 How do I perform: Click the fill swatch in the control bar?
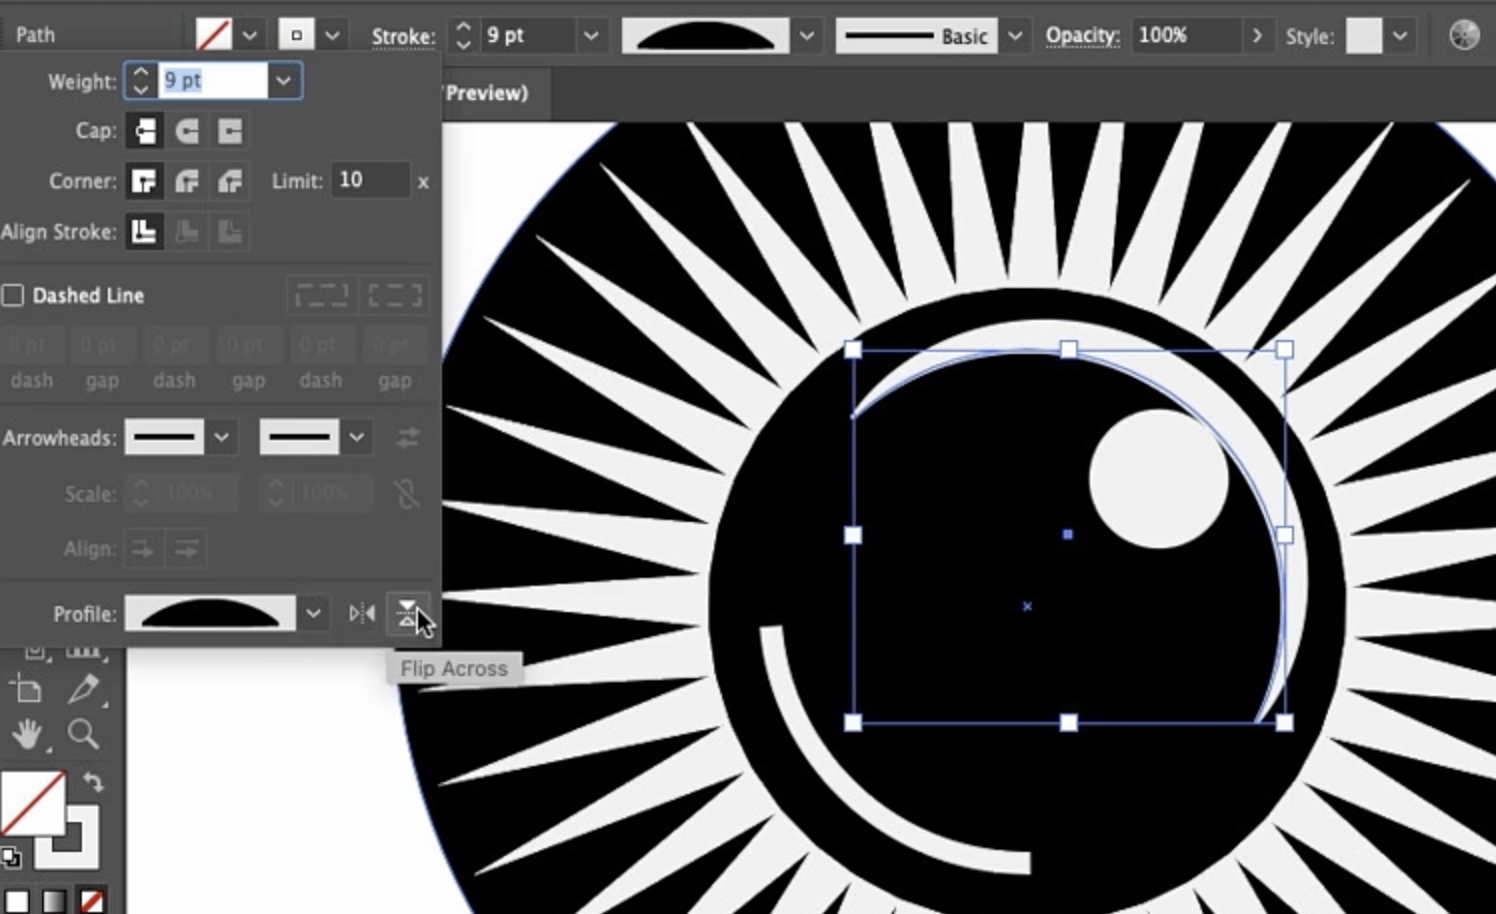click(213, 36)
